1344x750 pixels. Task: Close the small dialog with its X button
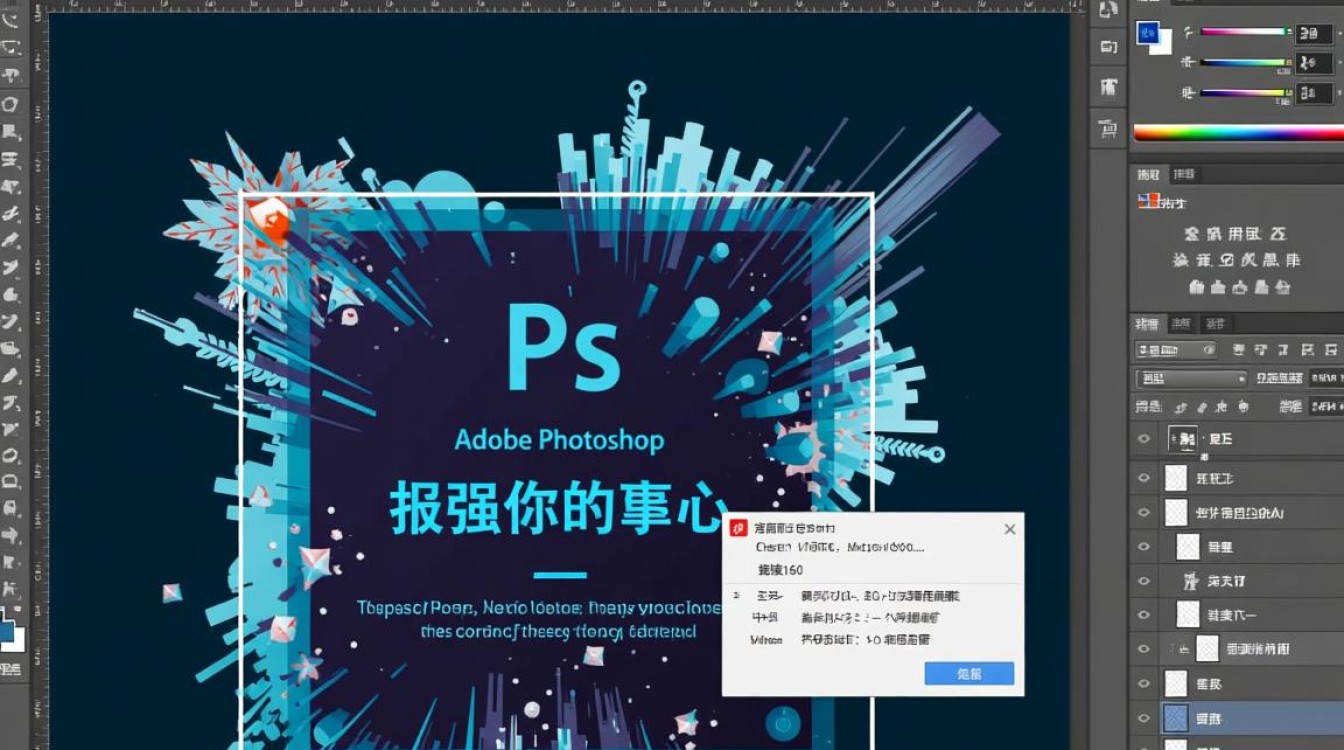click(1010, 529)
